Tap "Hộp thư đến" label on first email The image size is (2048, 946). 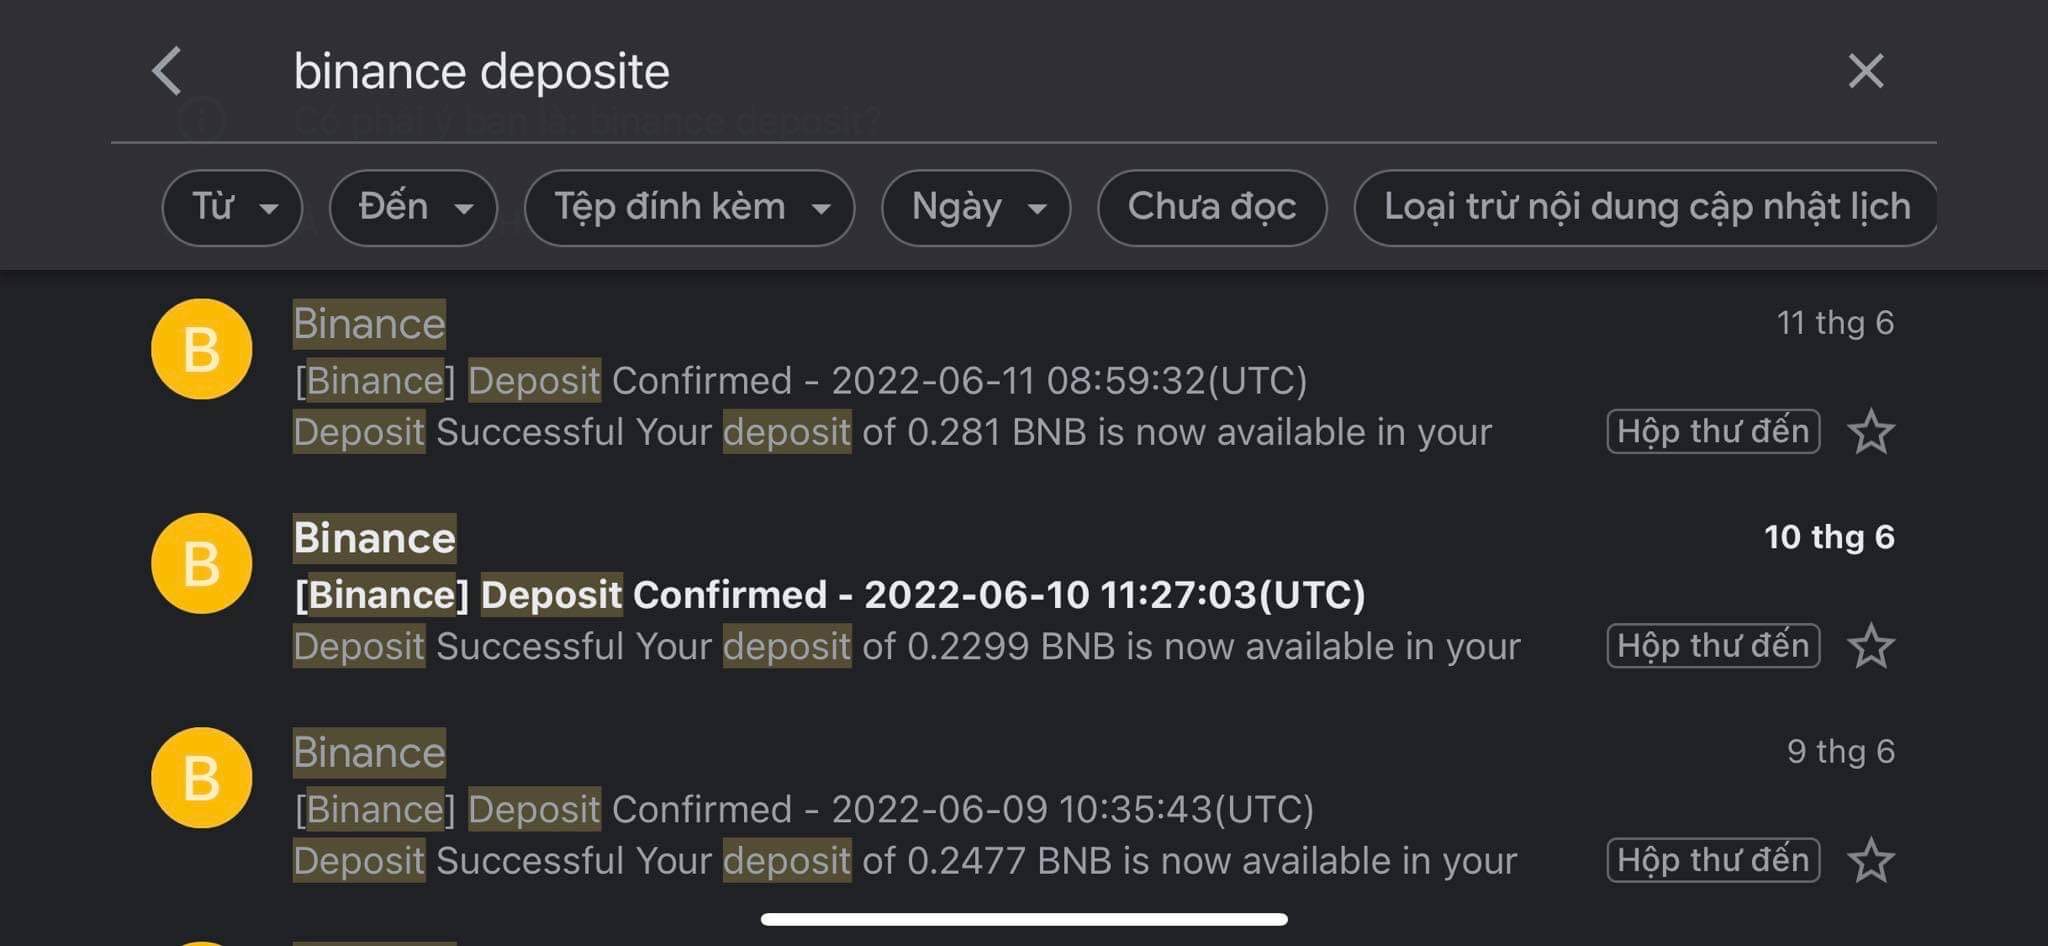tap(1712, 432)
